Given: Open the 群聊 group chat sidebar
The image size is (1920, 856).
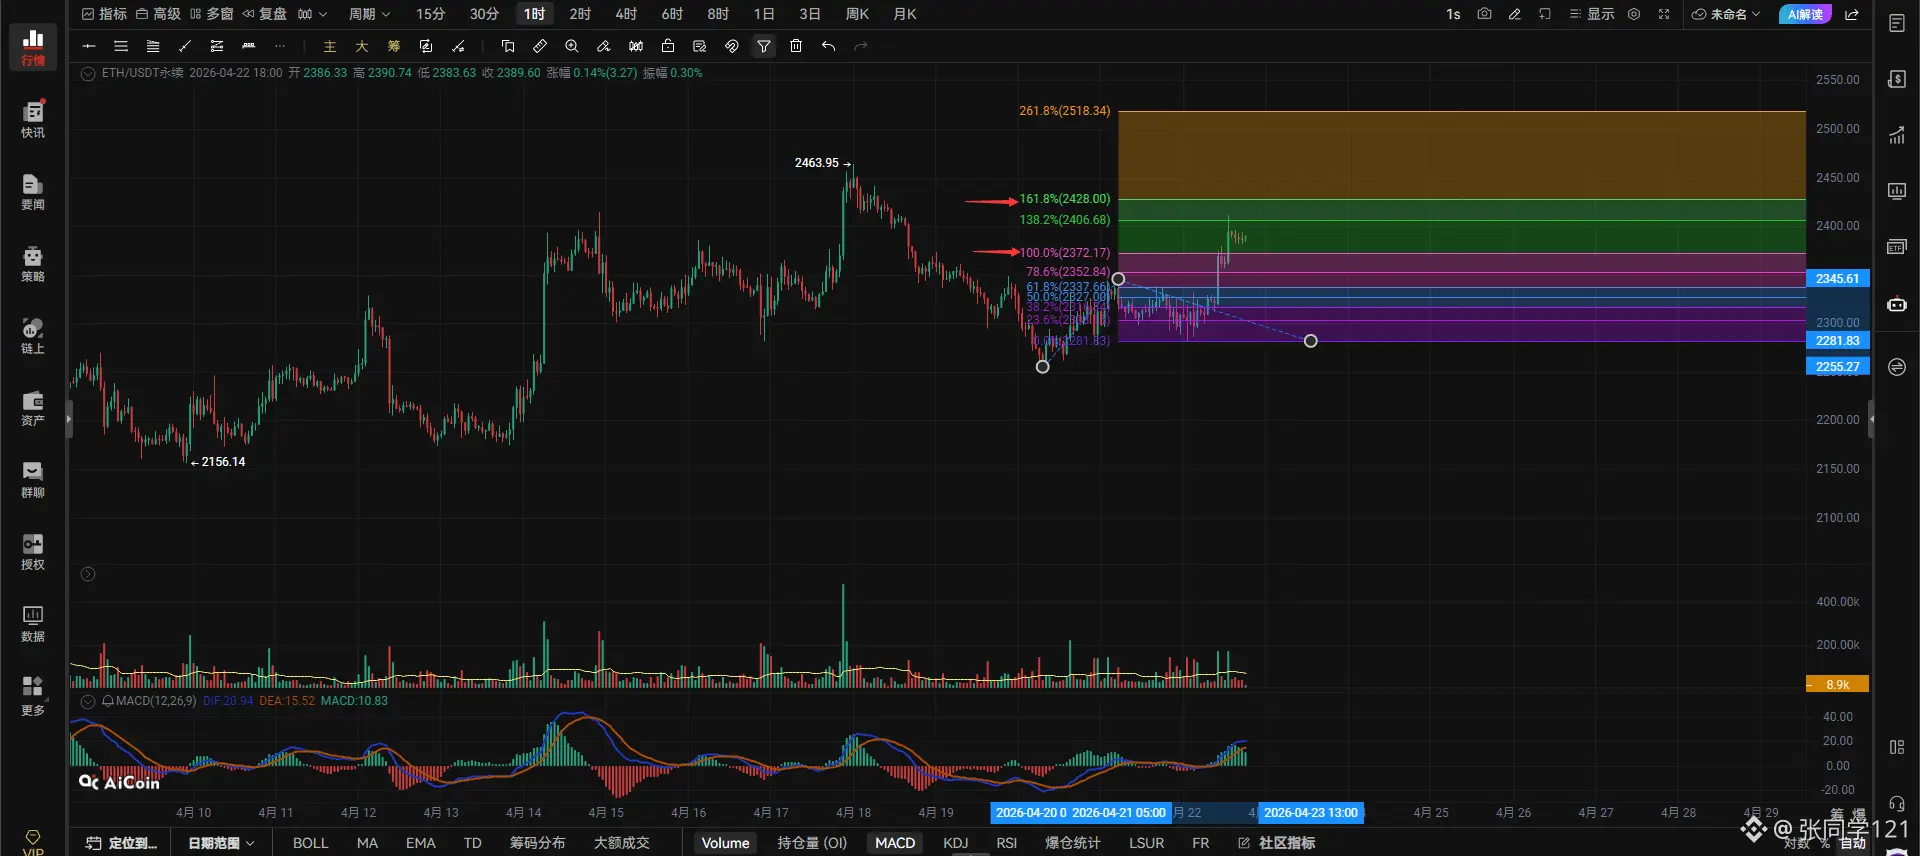Looking at the screenshot, I should (x=33, y=479).
